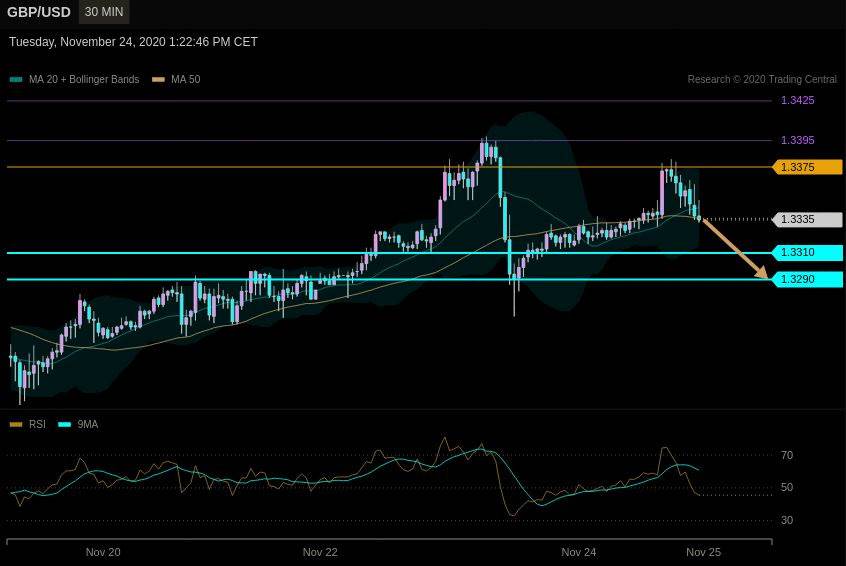This screenshot has height=566, width=846.
Task: Click the cyan 1.3290 support price tag
Action: click(807, 279)
